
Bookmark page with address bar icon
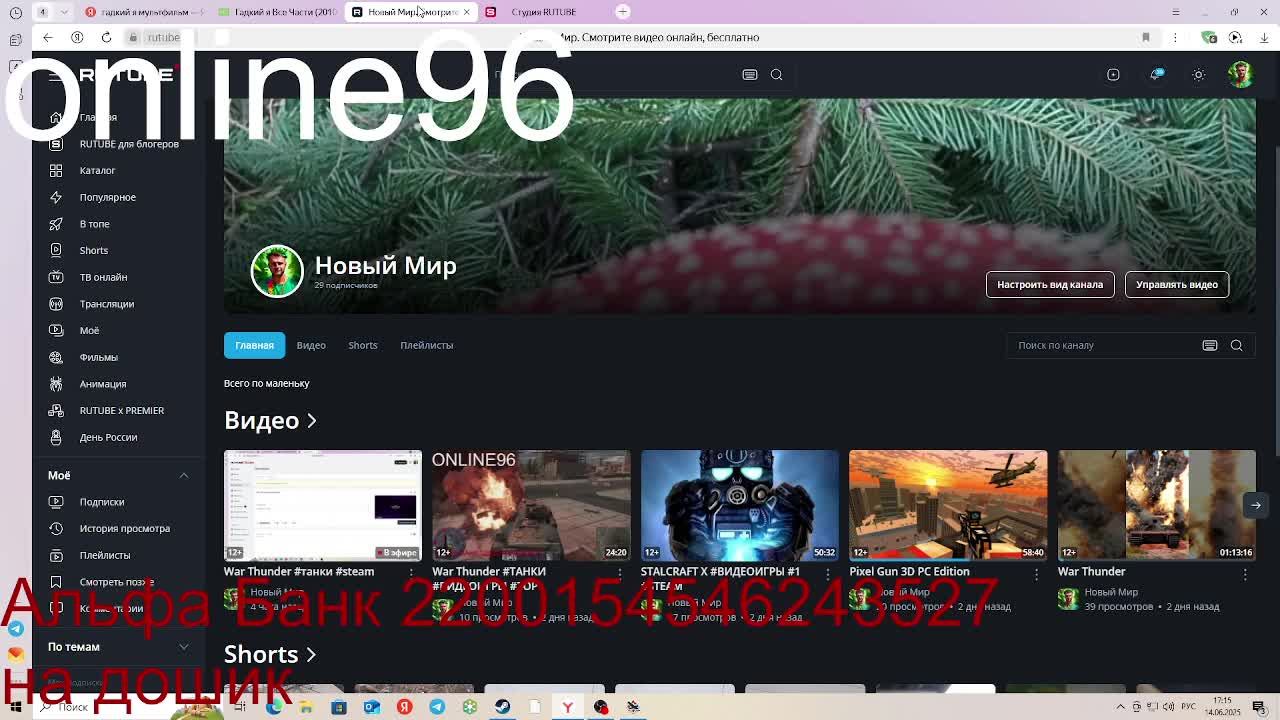[1146, 38]
